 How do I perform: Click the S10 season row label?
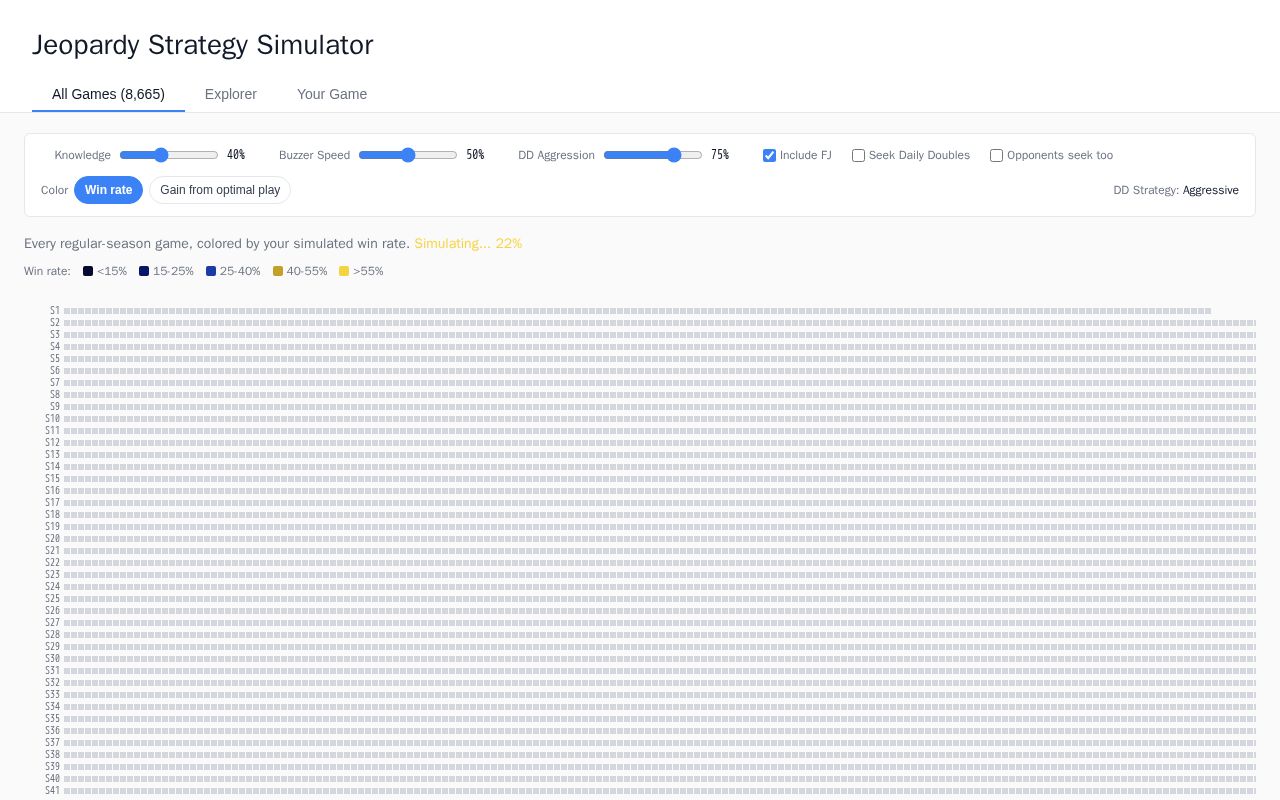53,419
